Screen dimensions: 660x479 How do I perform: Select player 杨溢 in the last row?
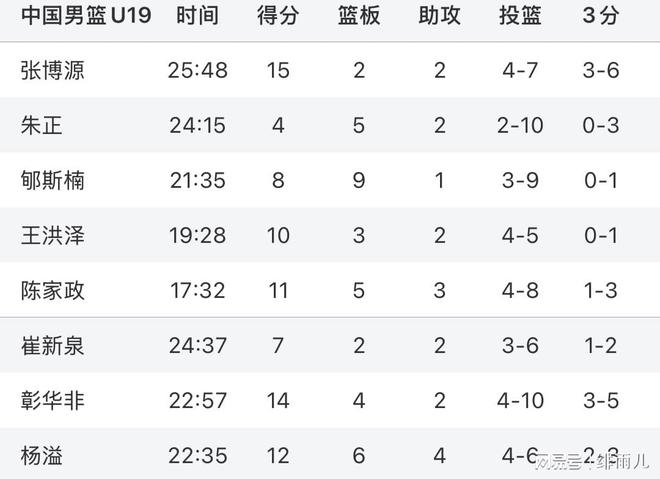(42, 456)
